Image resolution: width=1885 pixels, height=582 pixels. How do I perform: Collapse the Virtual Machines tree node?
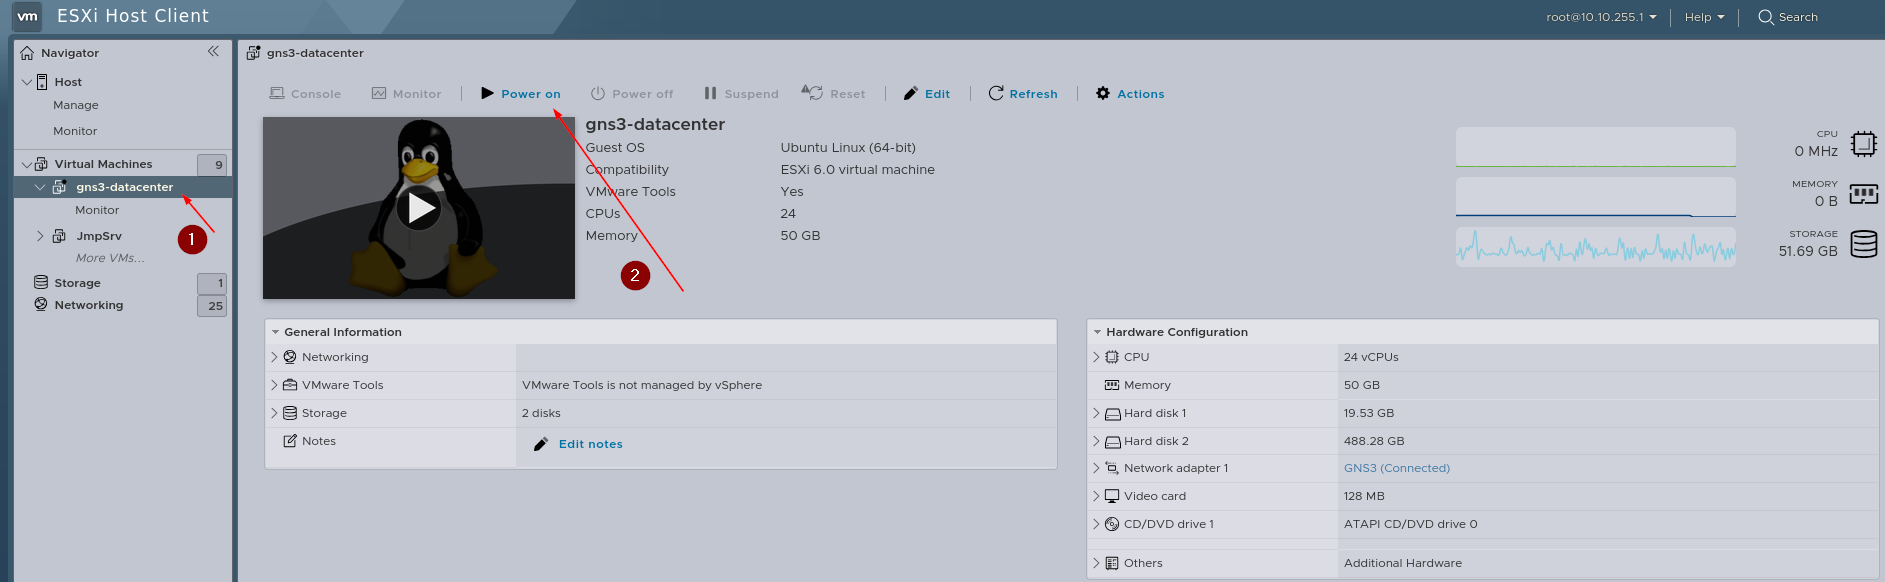click(27, 164)
